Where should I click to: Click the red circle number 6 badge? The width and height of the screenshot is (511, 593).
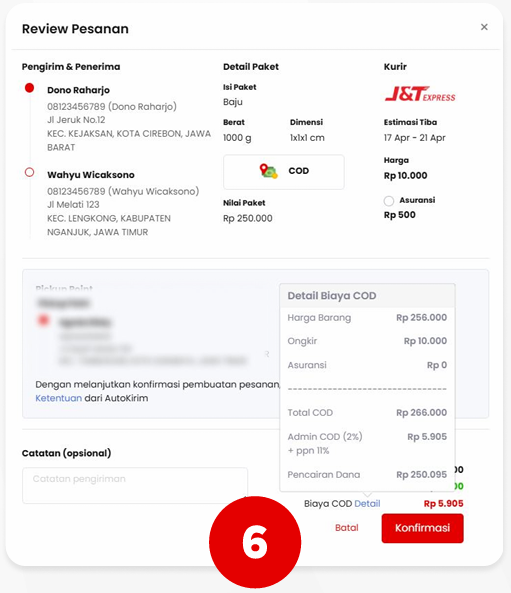coord(255,542)
